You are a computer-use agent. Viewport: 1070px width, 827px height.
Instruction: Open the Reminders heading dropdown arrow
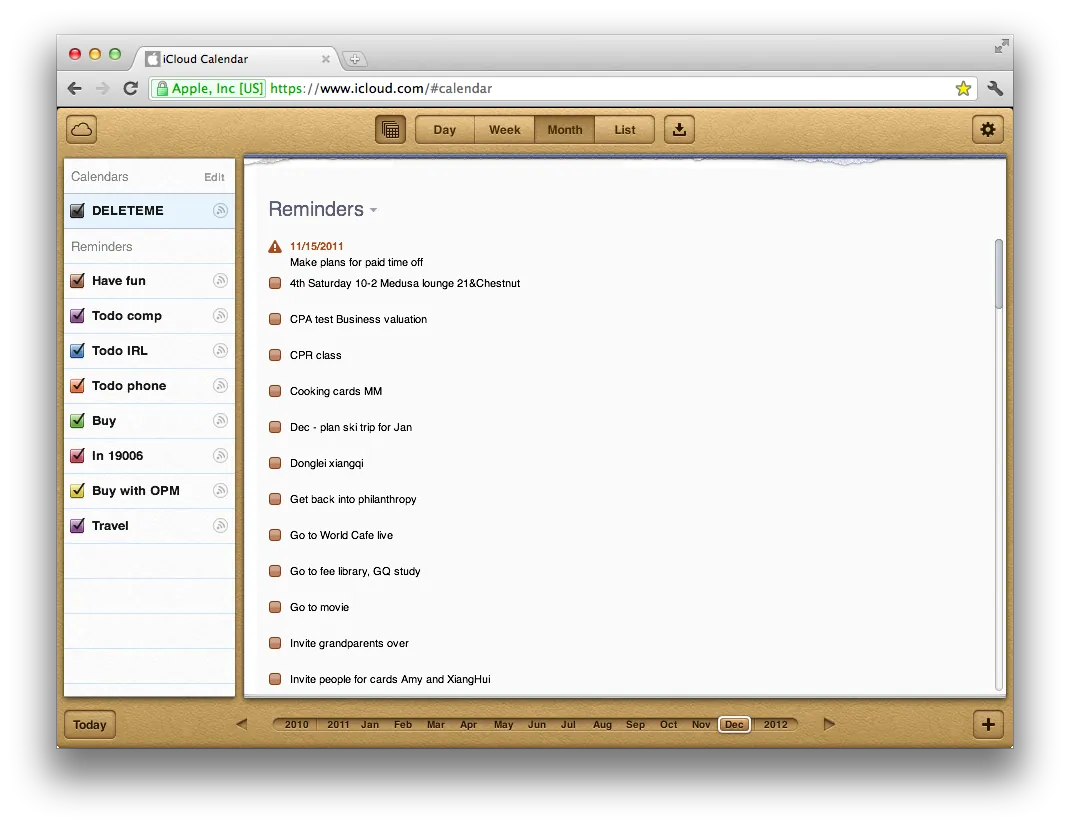[x=373, y=210]
